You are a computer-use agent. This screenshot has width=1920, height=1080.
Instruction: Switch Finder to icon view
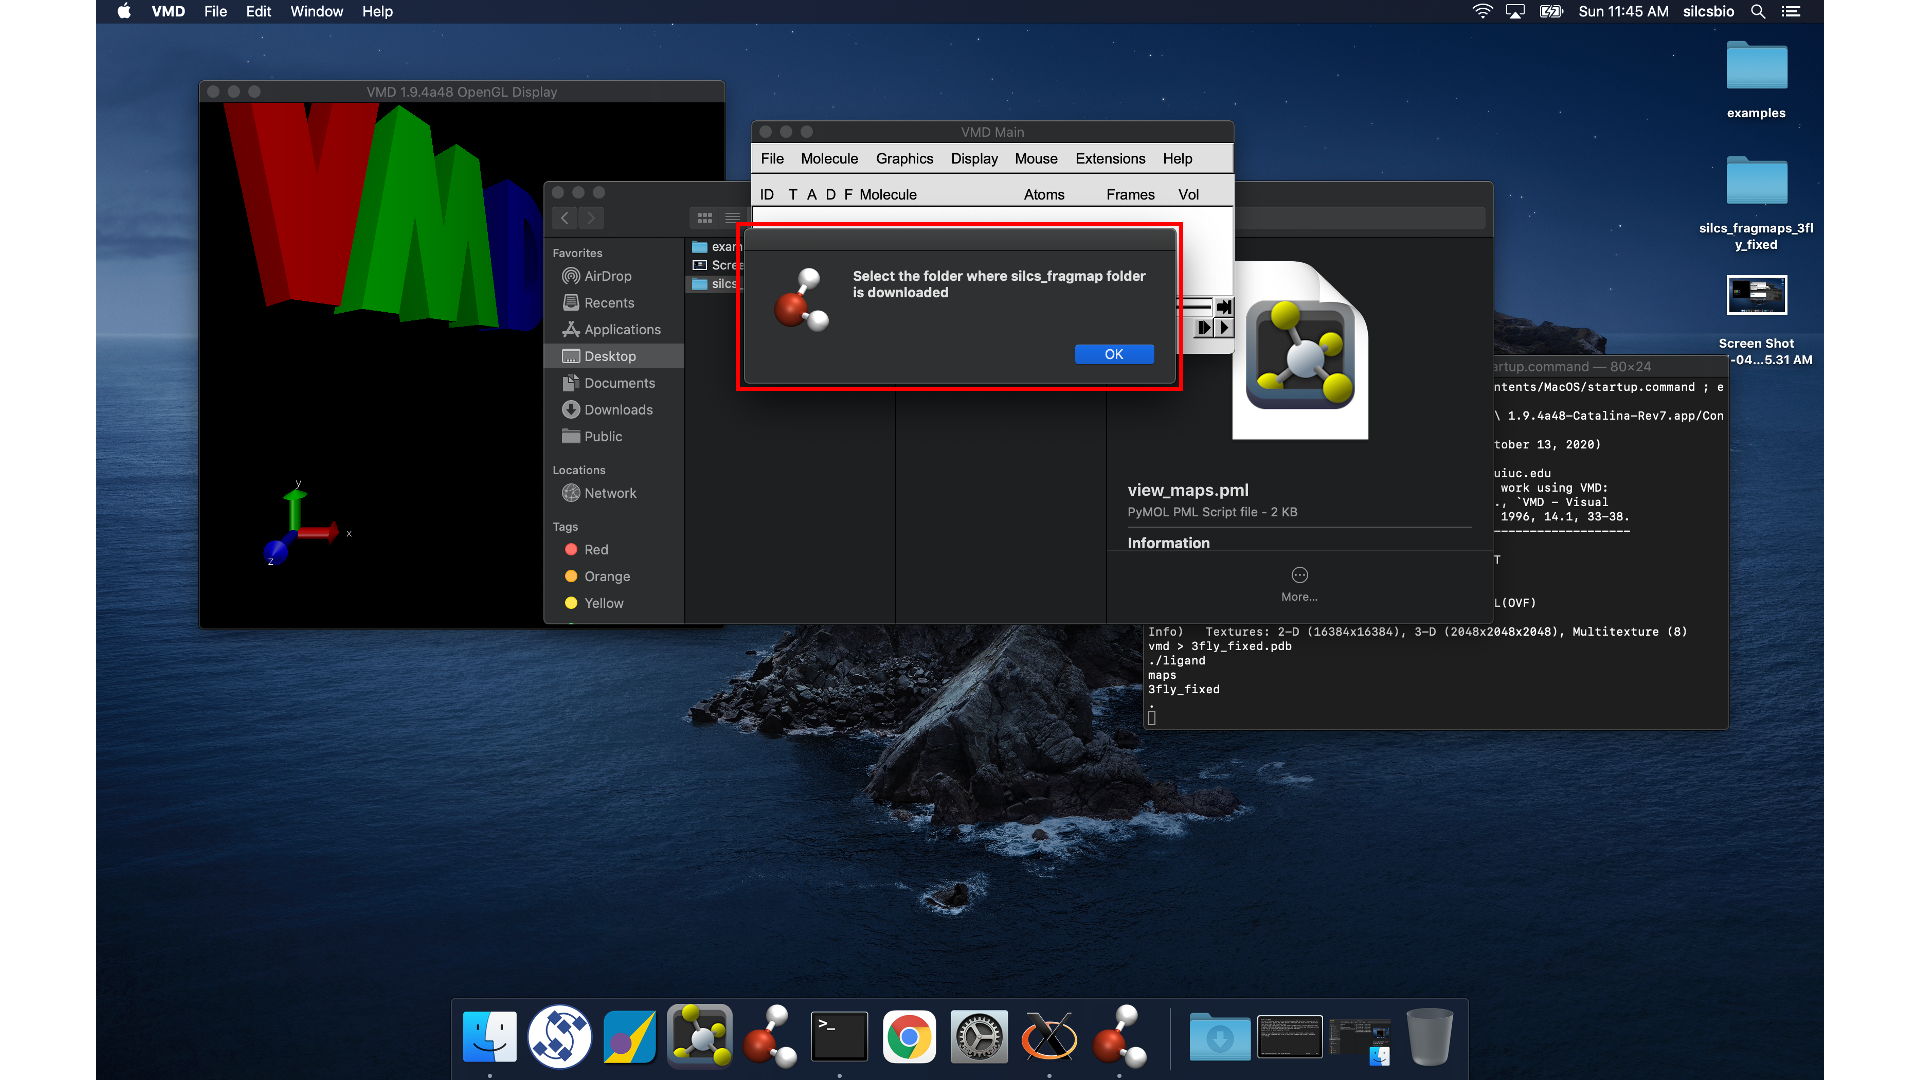coord(705,217)
